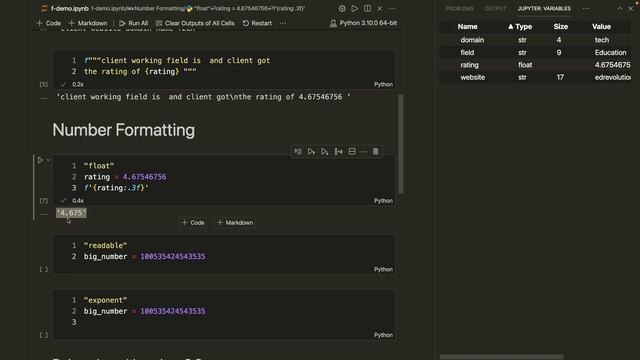Screen dimensions: 640x360
Task: Open the tab bar more actions ellipsis
Action: (x=392, y=8)
